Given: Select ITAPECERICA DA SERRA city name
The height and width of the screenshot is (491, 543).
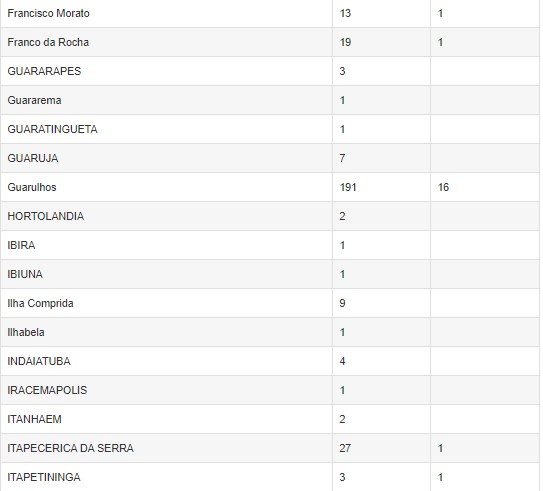Looking at the screenshot, I should click(71, 448).
